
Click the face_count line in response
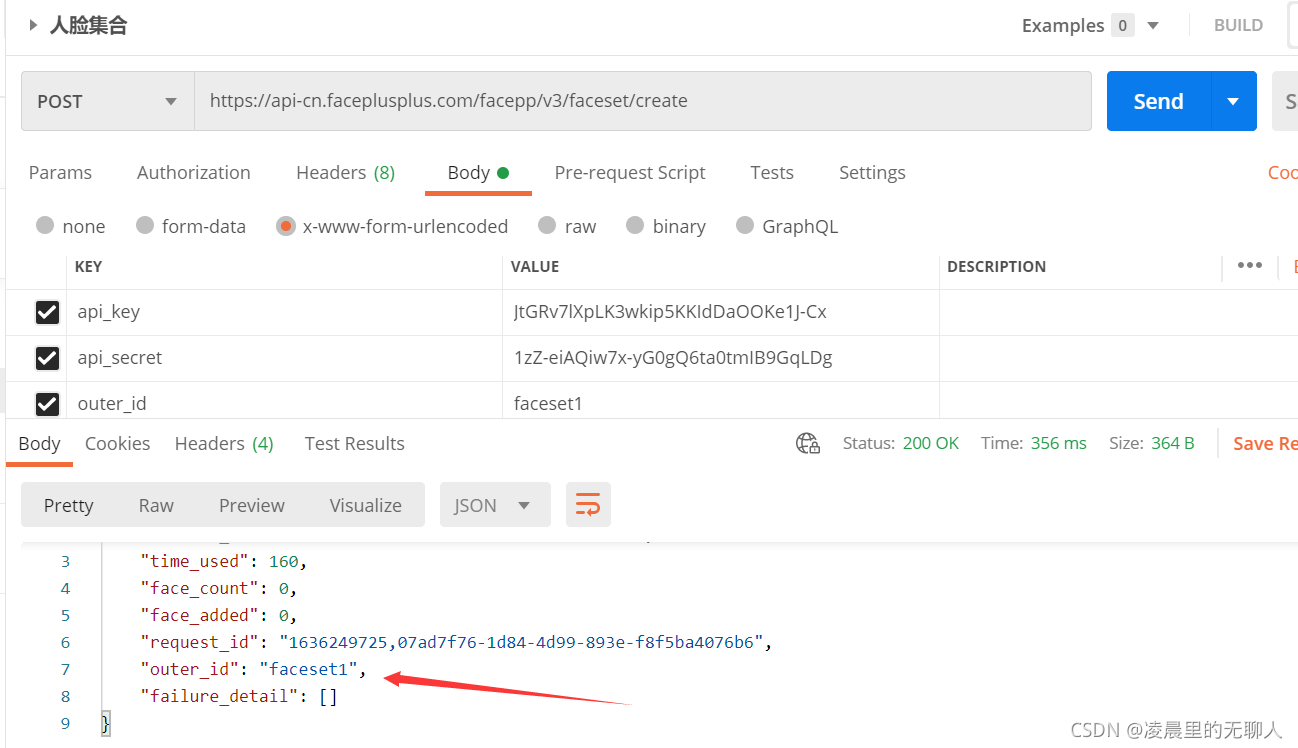(219, 589)
